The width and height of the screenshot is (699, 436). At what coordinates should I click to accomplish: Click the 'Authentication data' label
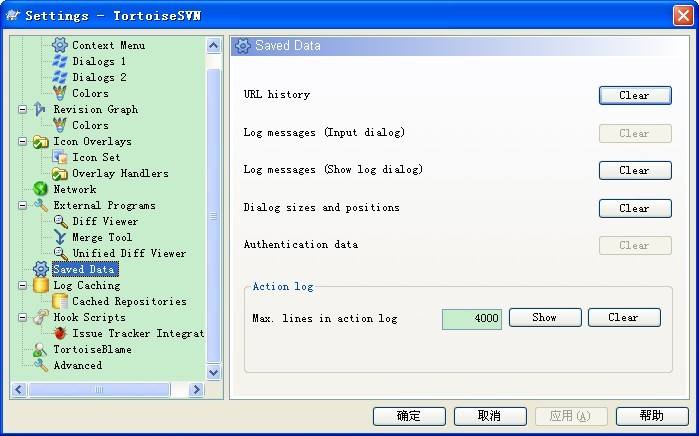click(x=301, y=244)
